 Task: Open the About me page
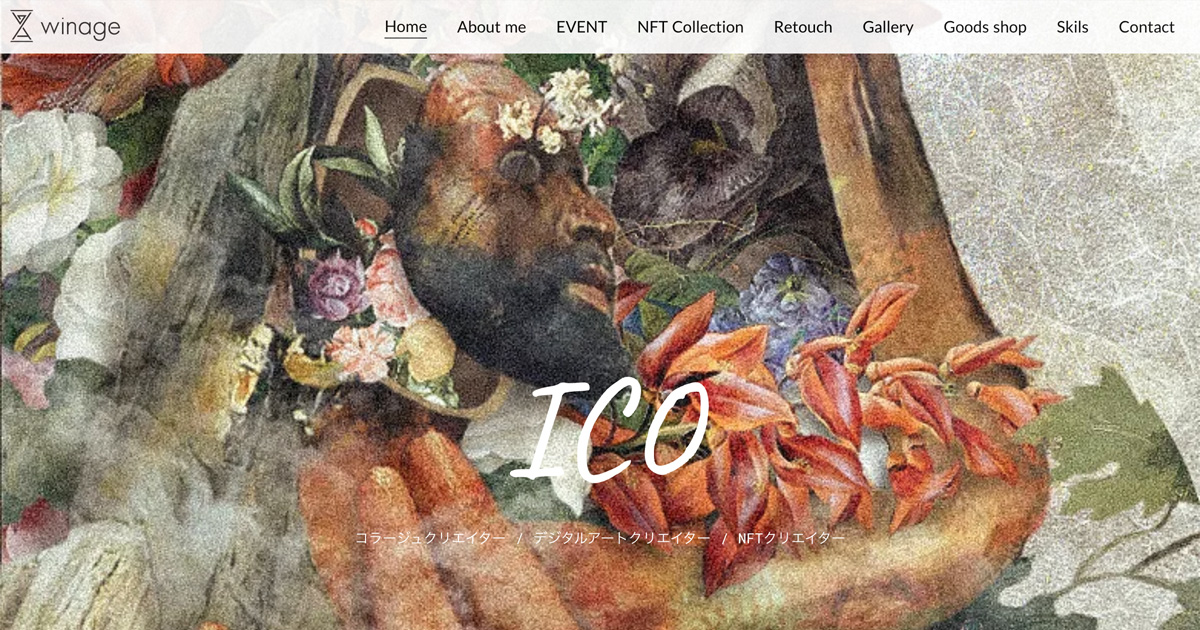pyautogui.click(x=491, y=27)
